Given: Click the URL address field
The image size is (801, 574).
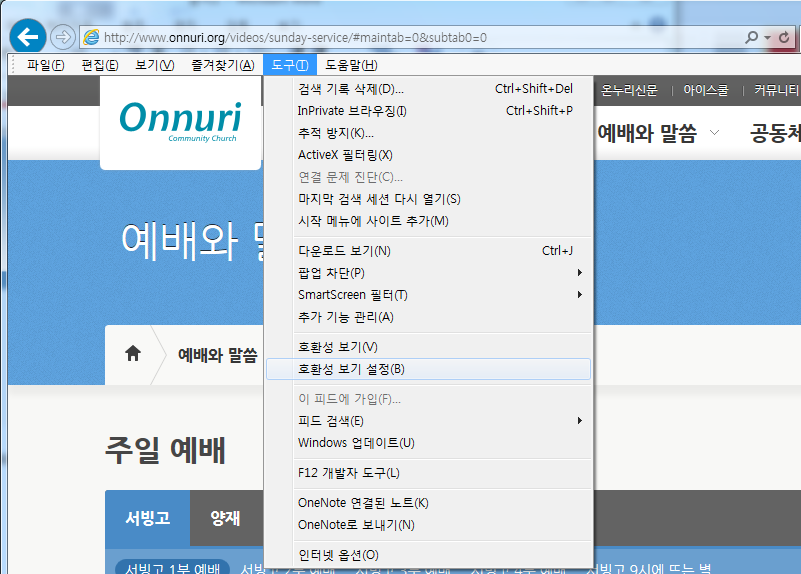Looking at the screenshot, I should click(x=409, y=37).
